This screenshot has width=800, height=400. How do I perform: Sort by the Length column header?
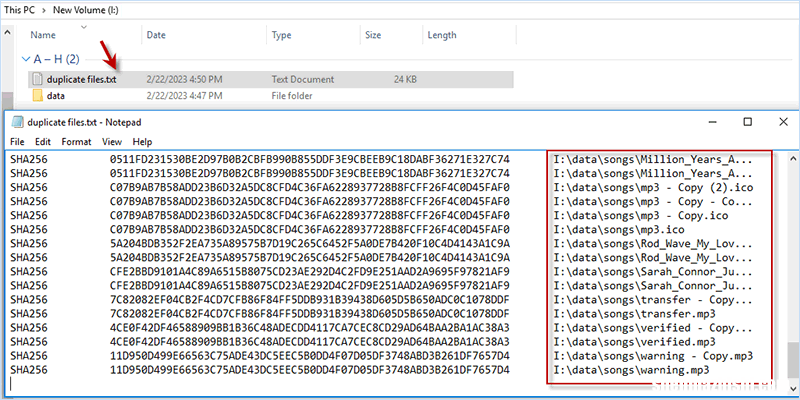pos(442,35)
